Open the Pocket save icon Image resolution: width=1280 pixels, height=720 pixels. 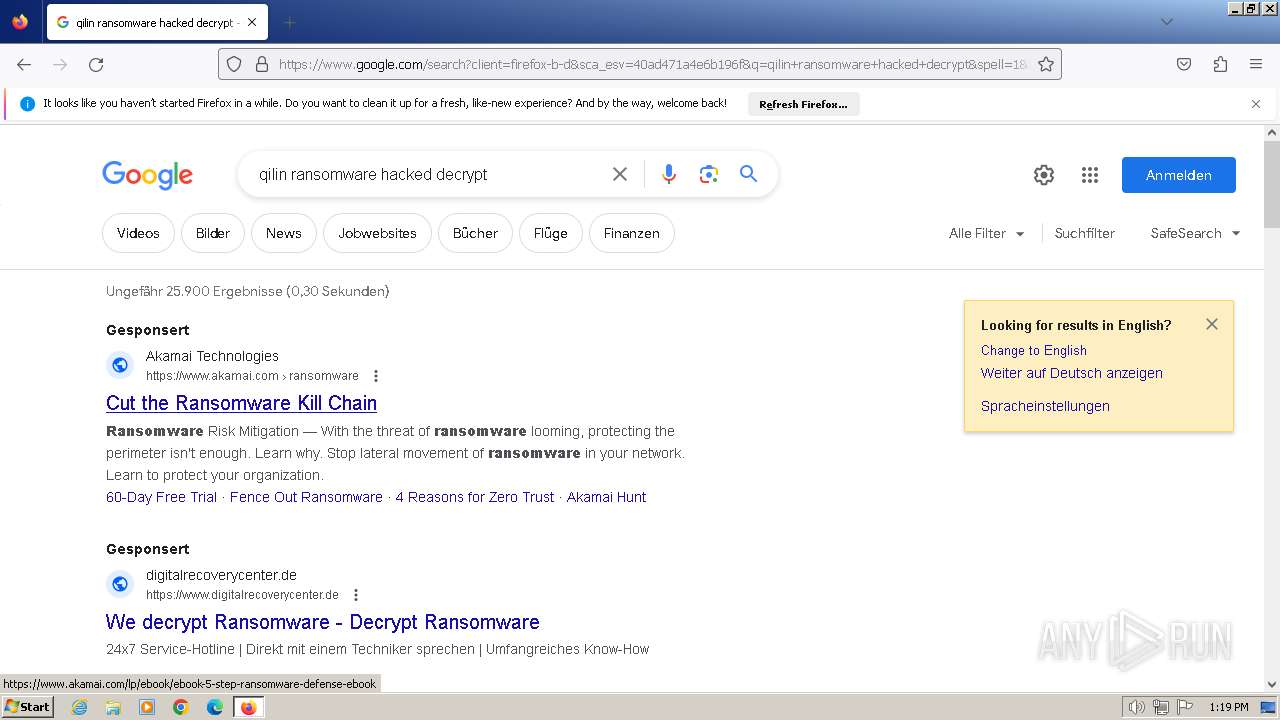point(1184,64)
